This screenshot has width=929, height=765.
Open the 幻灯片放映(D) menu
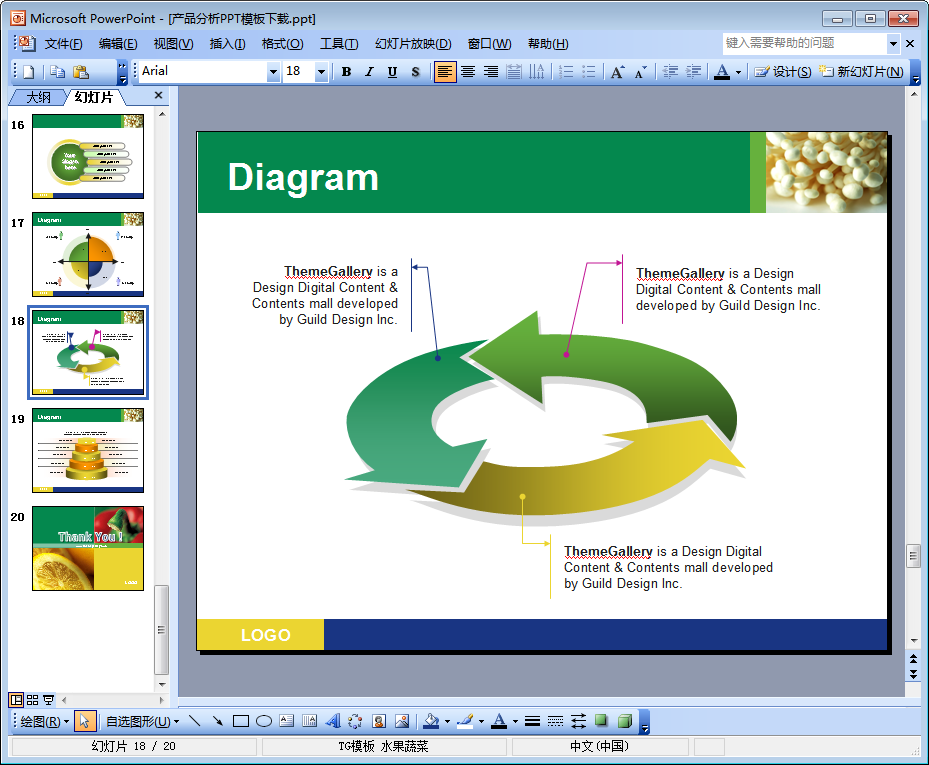click(413, 44)
